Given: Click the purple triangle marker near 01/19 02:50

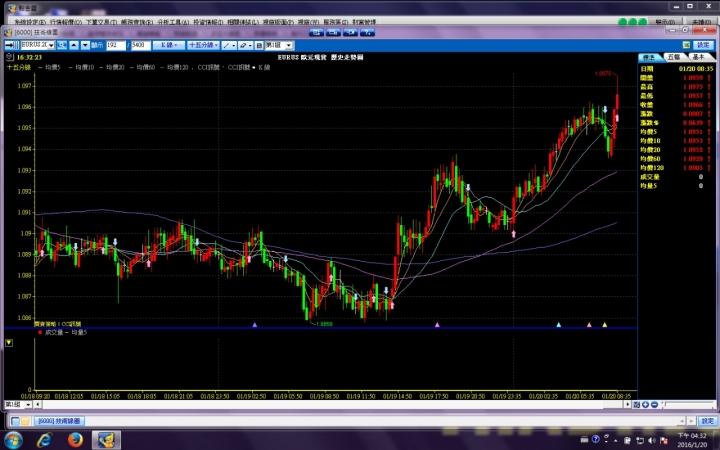Looking at the screenshot, I should 255,325.
